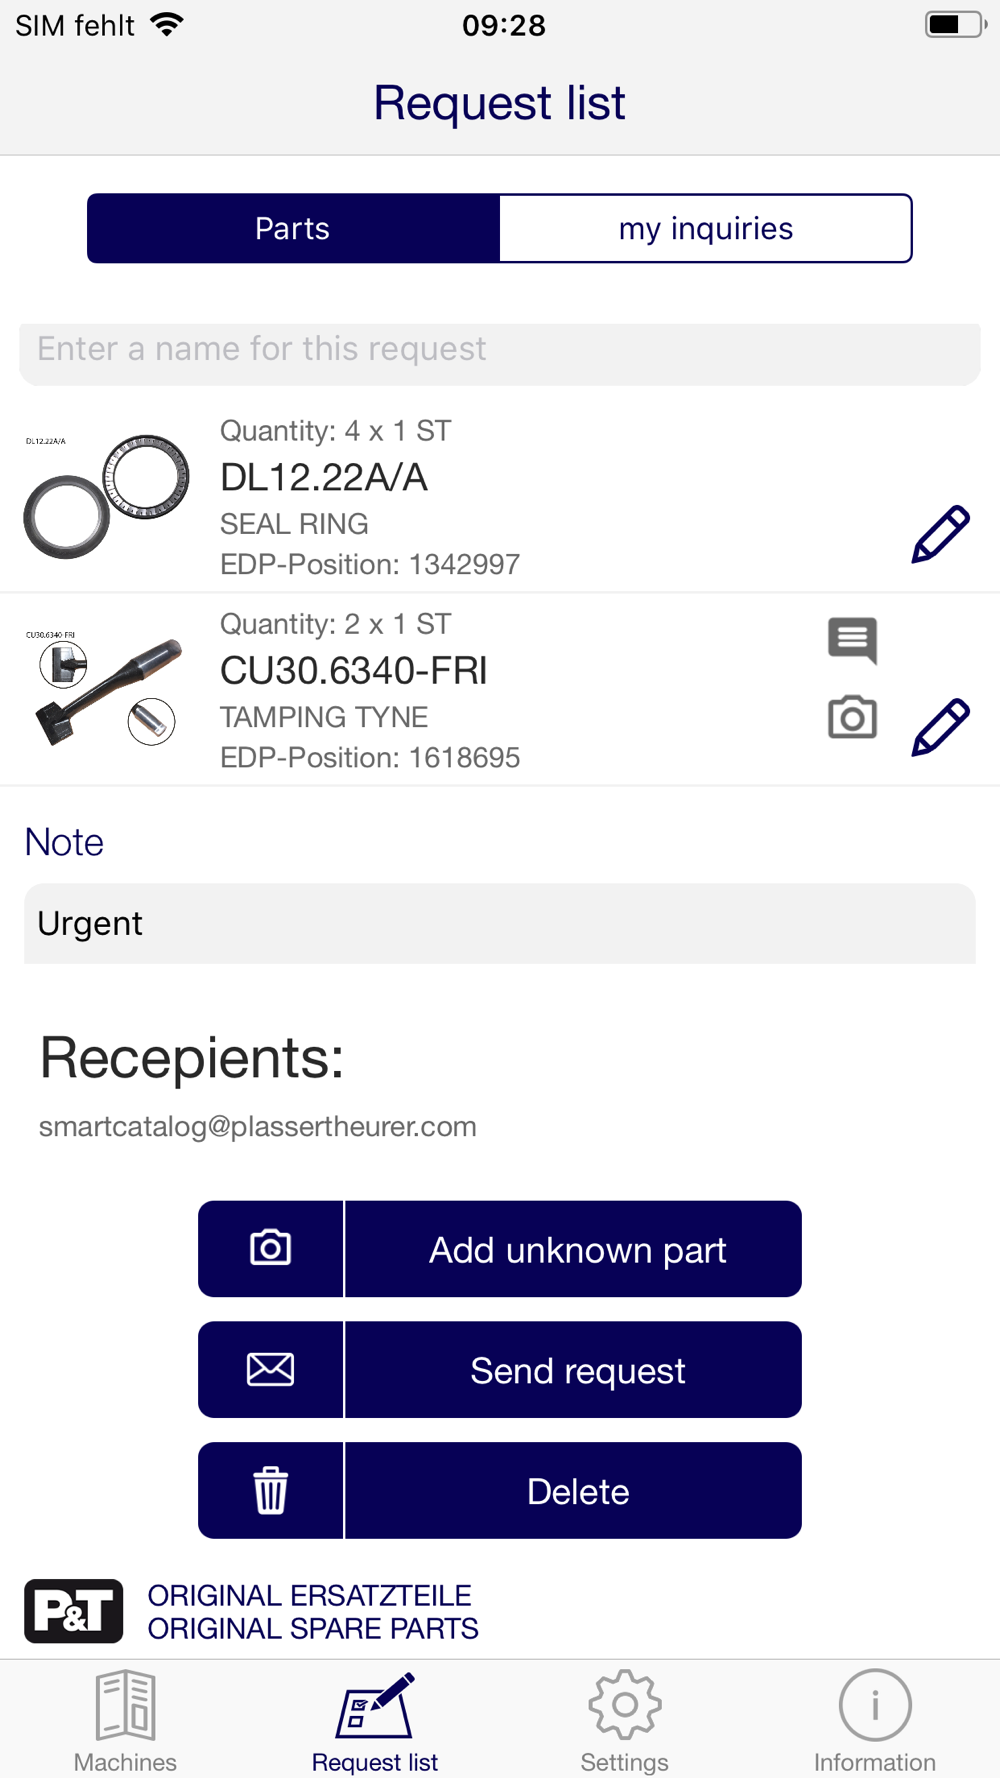This screenshot has width=1000, height=1778.
Task: Switch to my inquiries tab
Action: coord(705,229)
